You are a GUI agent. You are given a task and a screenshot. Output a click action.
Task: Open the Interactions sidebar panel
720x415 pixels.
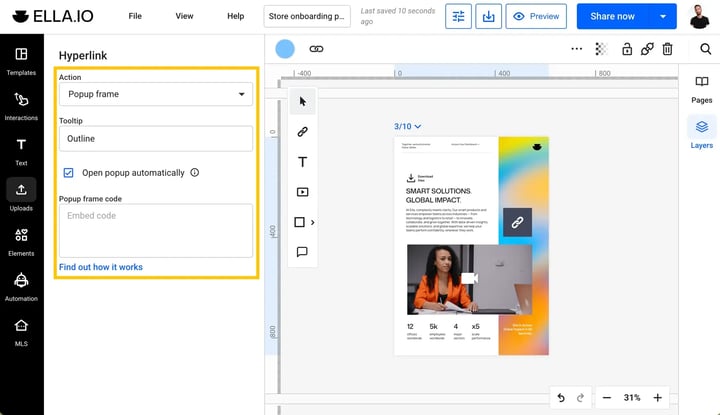(x=21, y=107)
